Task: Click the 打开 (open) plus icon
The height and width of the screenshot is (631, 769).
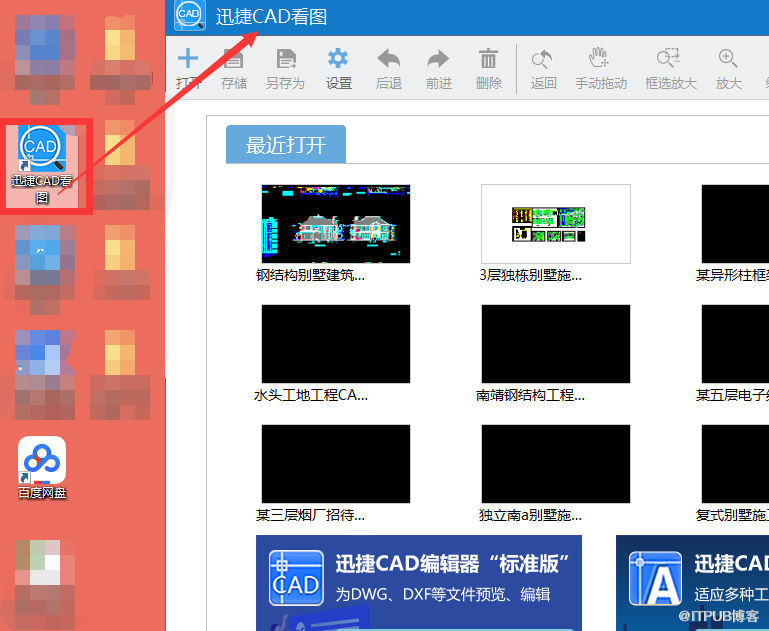Action: tap(188, 59)
